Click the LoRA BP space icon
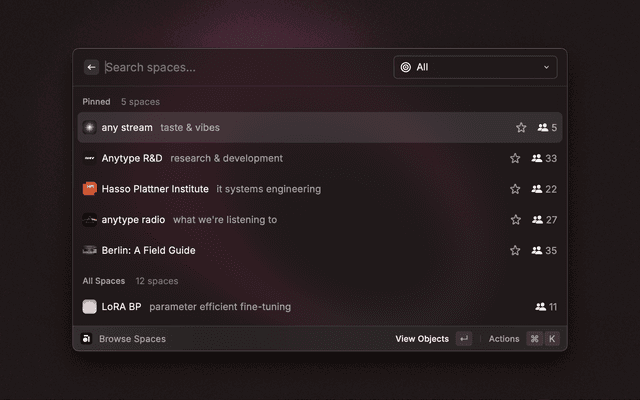 tap(90, 307)
